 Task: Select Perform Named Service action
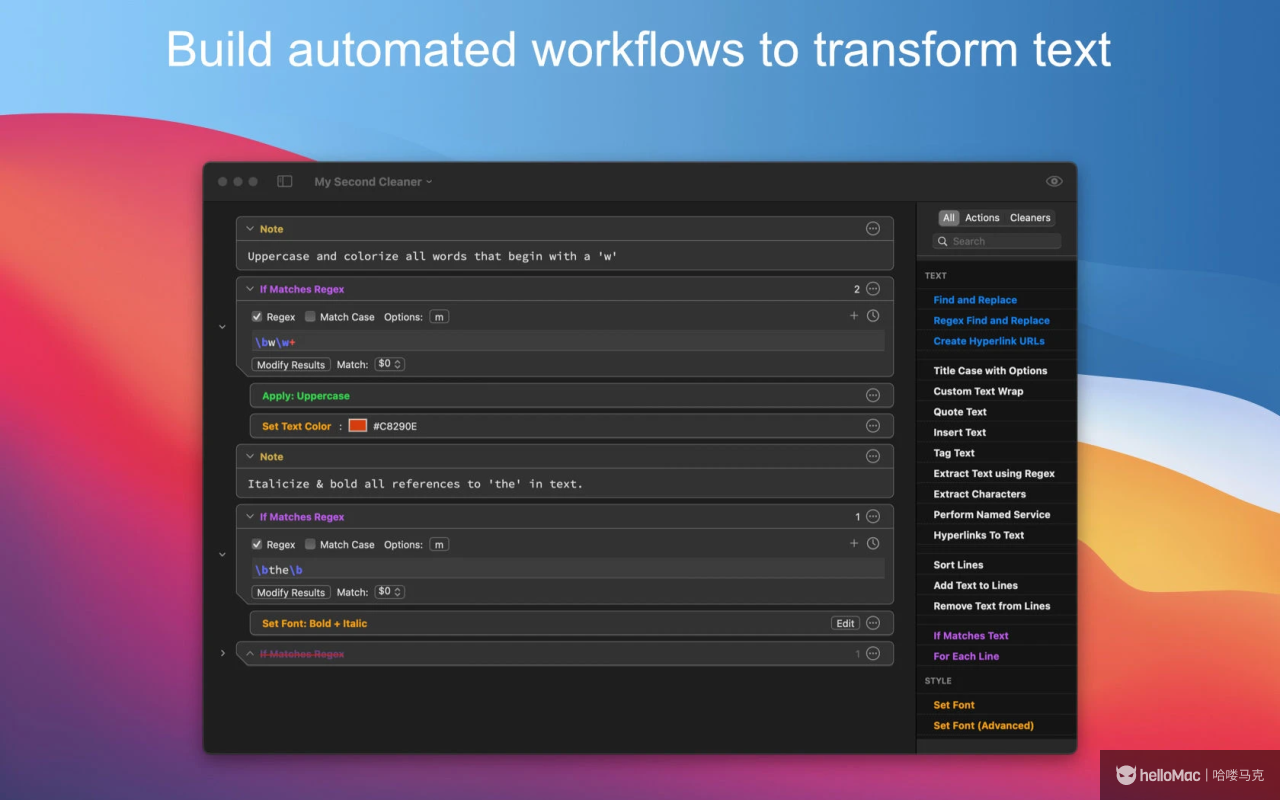(x=992, y=515)
